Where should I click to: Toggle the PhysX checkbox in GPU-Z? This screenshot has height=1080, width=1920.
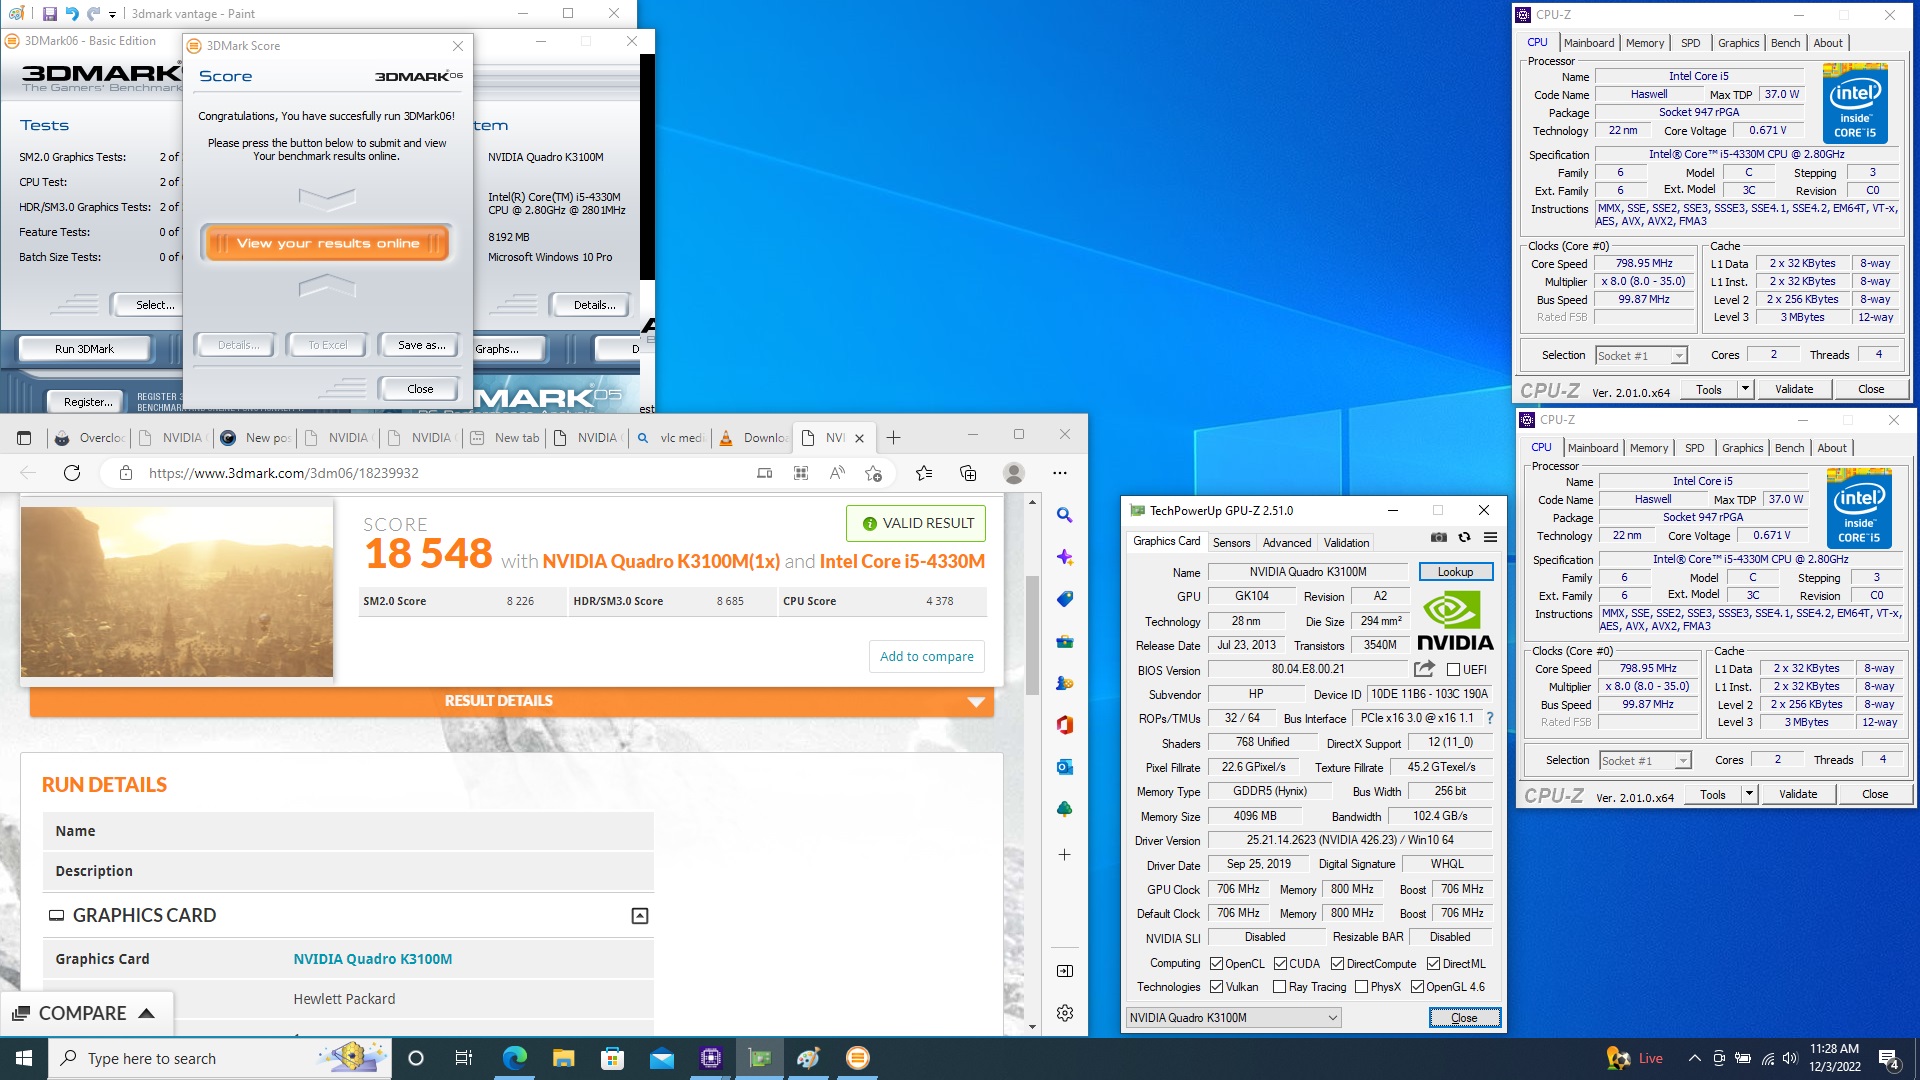(1361, 987)
